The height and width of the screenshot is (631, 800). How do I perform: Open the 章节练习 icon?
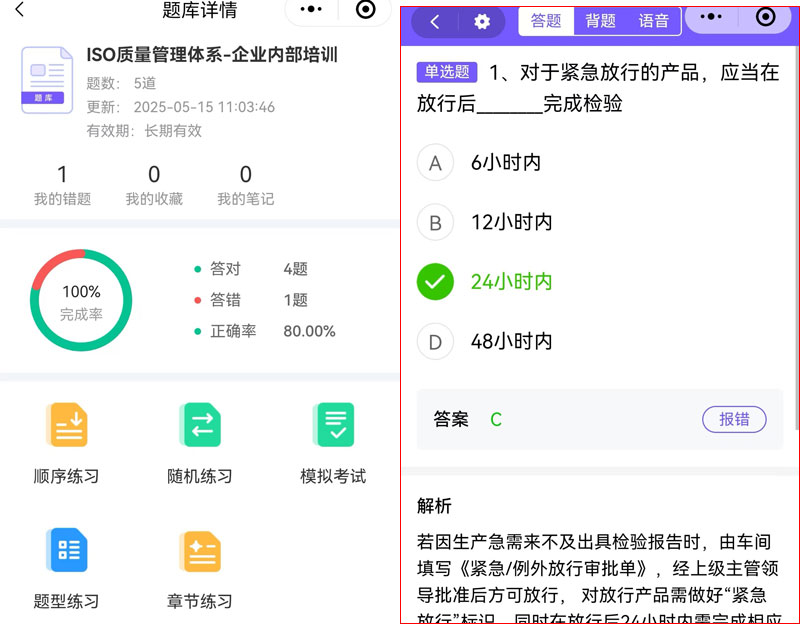click(200, 551)
